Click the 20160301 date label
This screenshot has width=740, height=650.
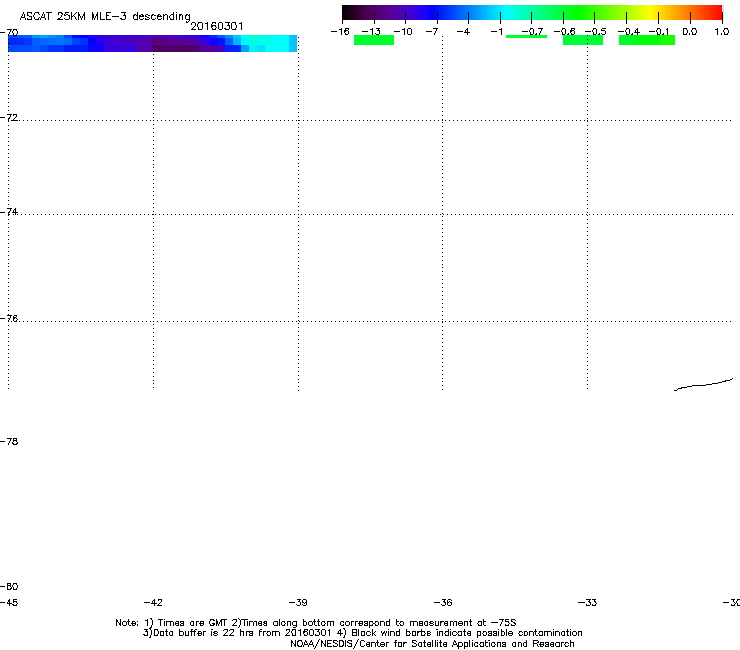[x=217, y=26]
